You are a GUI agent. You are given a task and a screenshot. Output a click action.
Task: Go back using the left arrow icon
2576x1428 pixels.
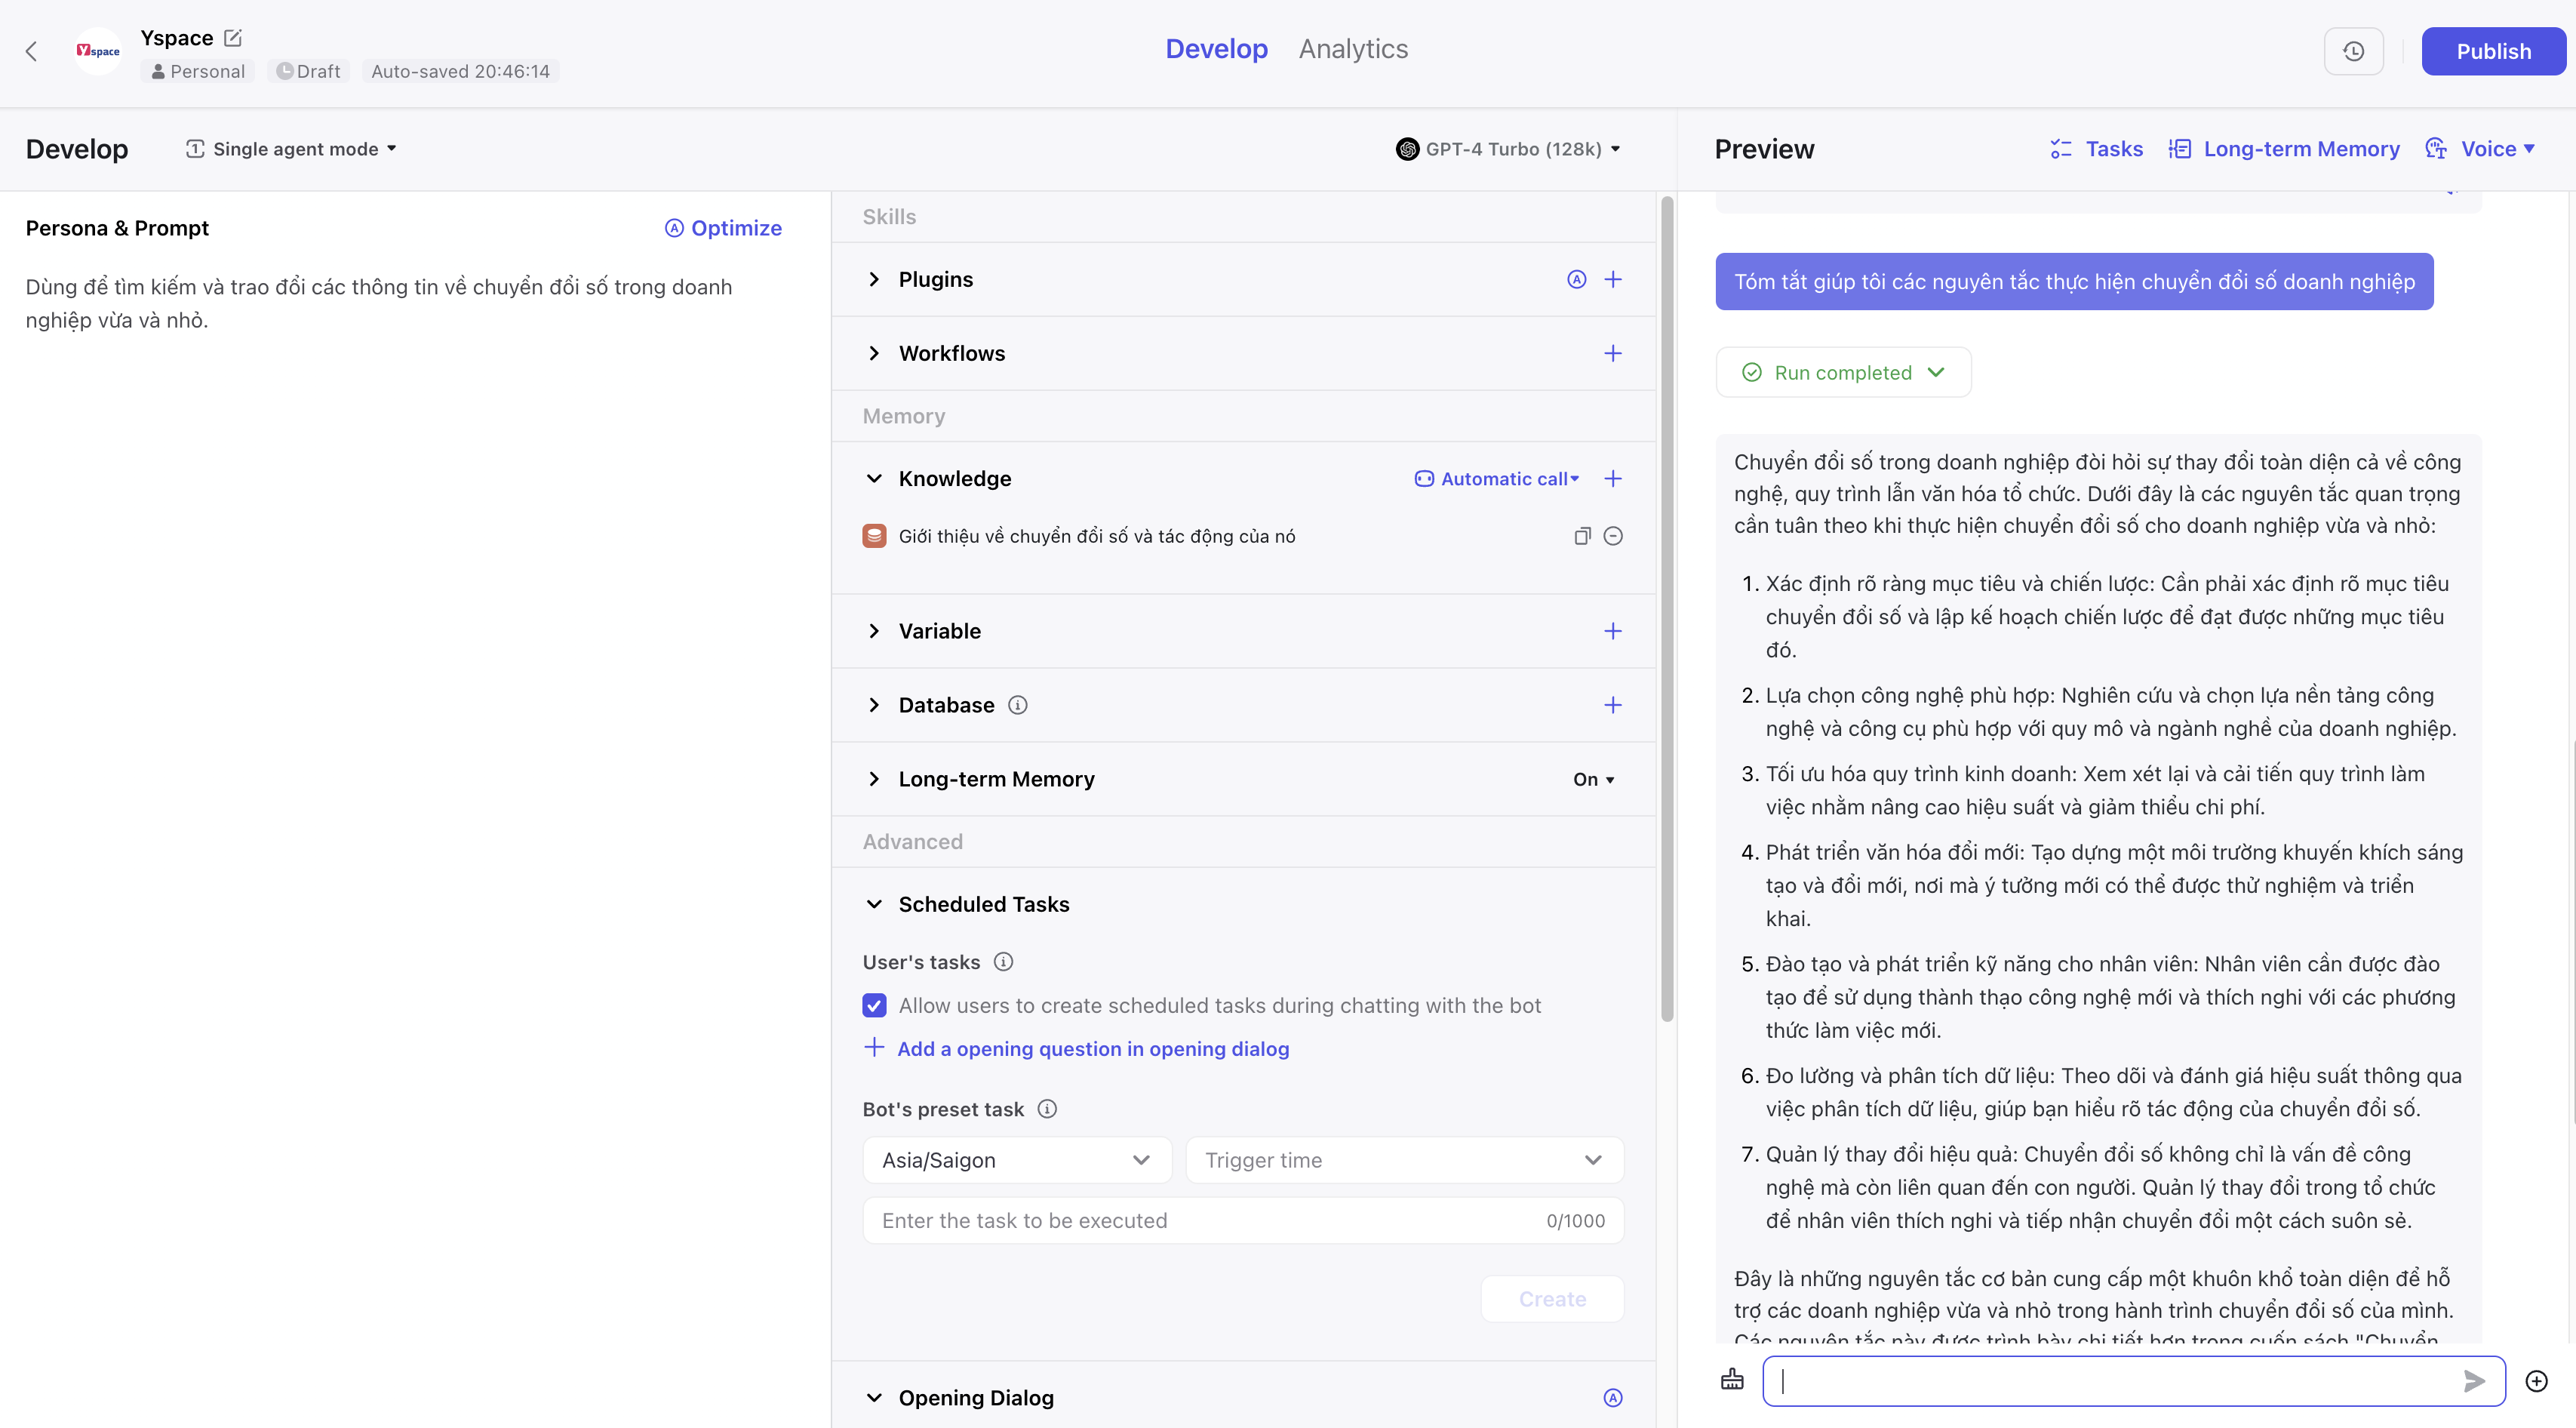tap(32, 52)
